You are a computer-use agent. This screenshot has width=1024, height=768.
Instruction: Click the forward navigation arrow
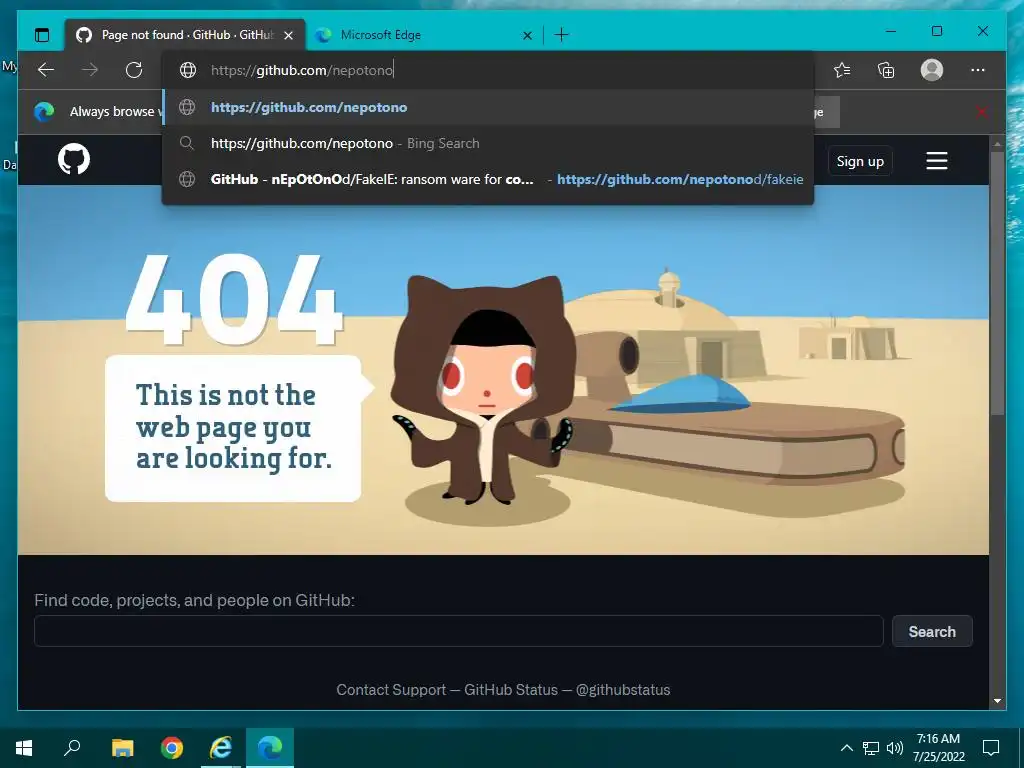coord(90,70)
